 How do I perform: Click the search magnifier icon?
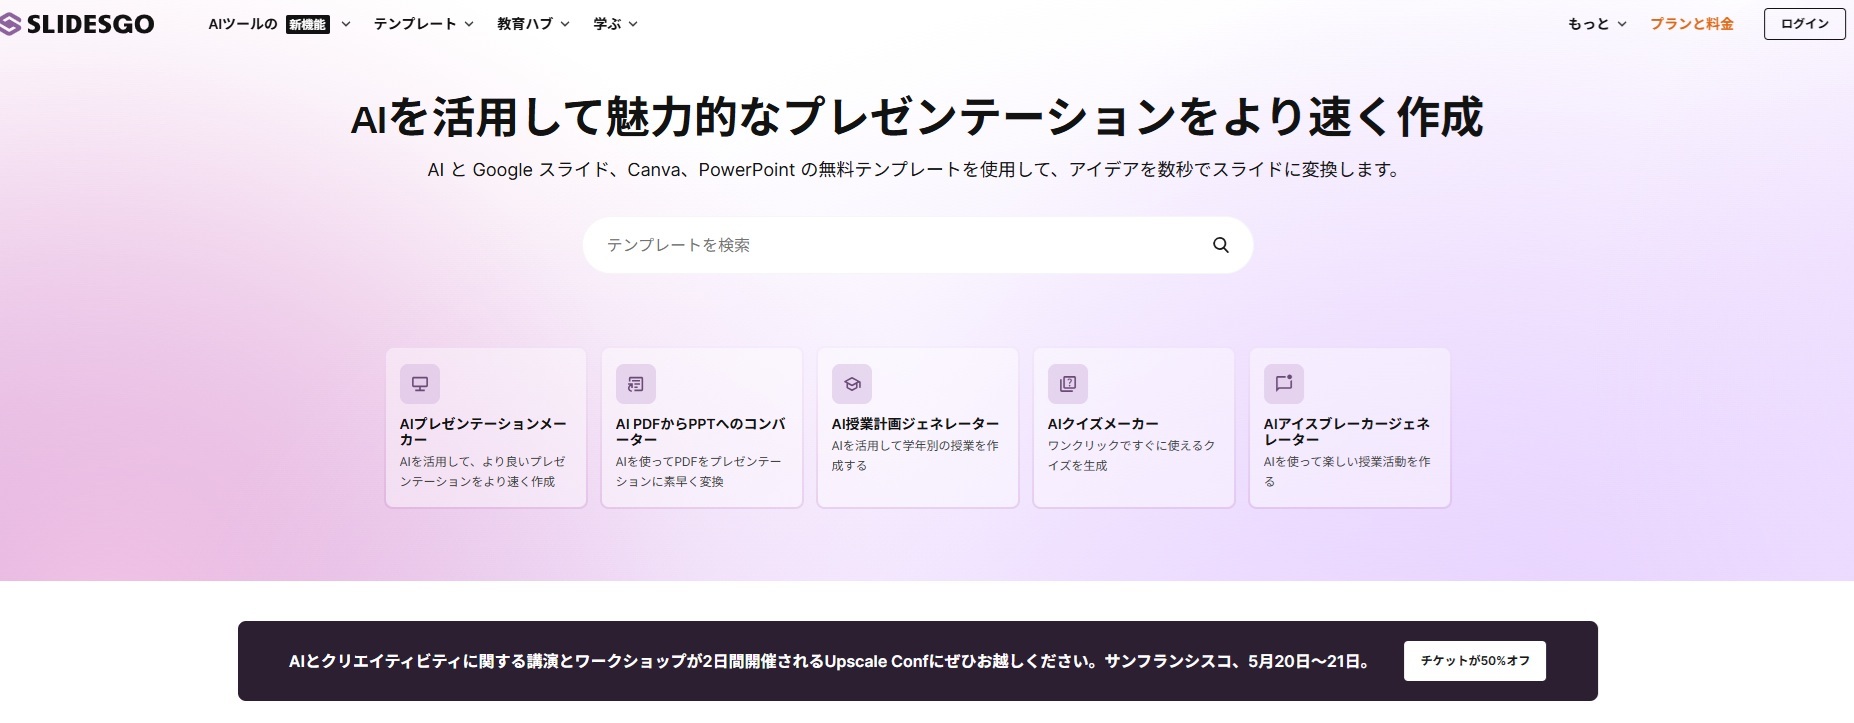point(1220,245)
